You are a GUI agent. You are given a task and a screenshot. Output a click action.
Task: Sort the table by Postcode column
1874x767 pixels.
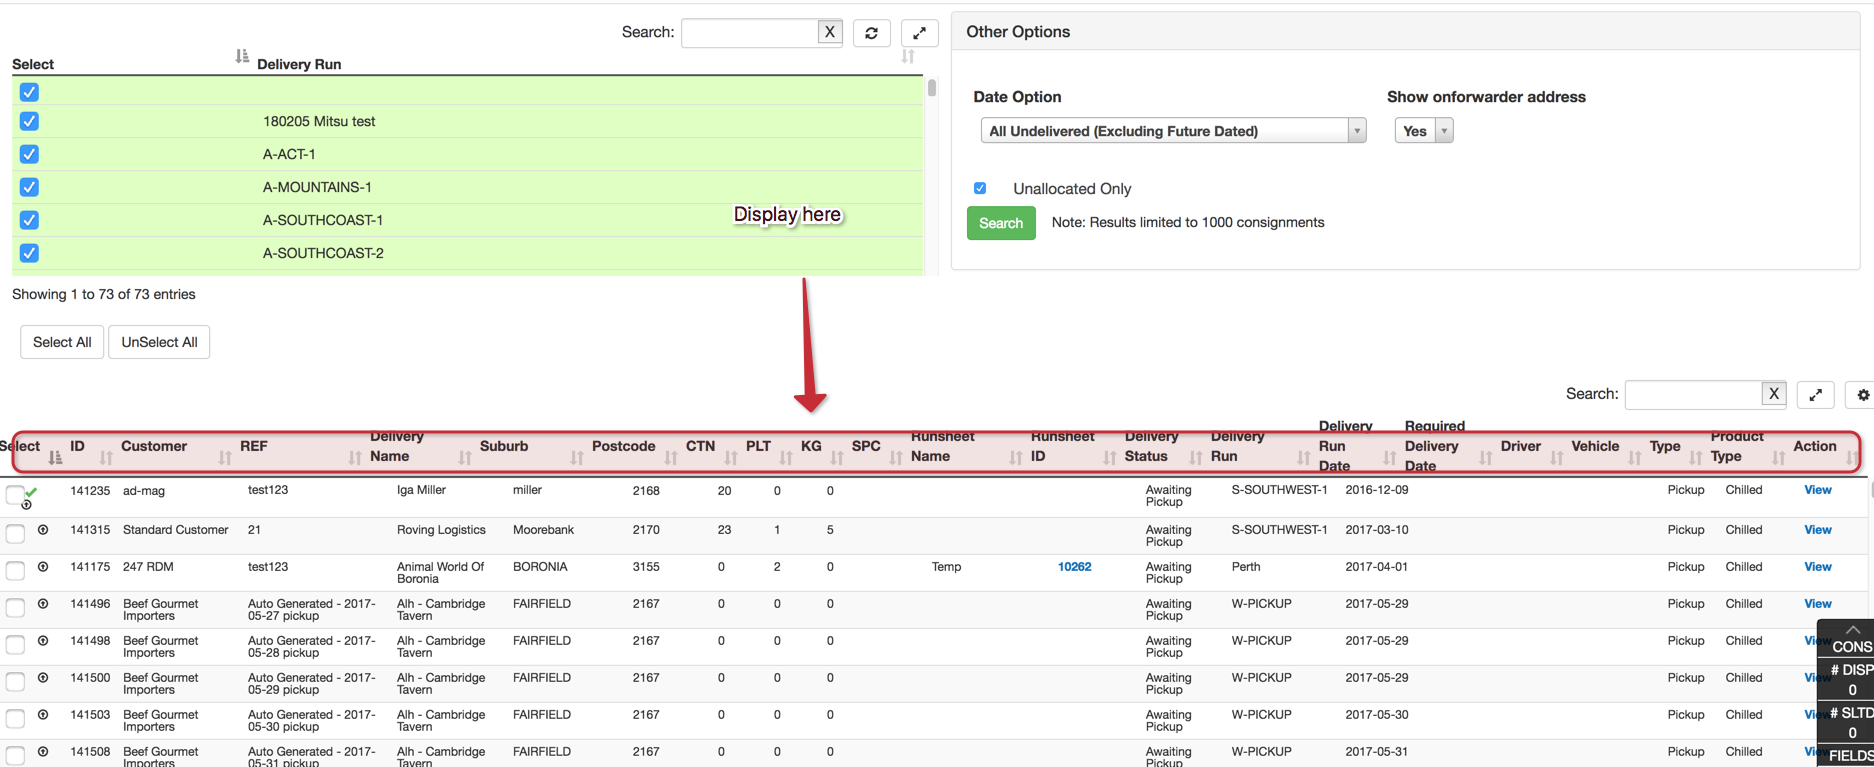point(670,457)
